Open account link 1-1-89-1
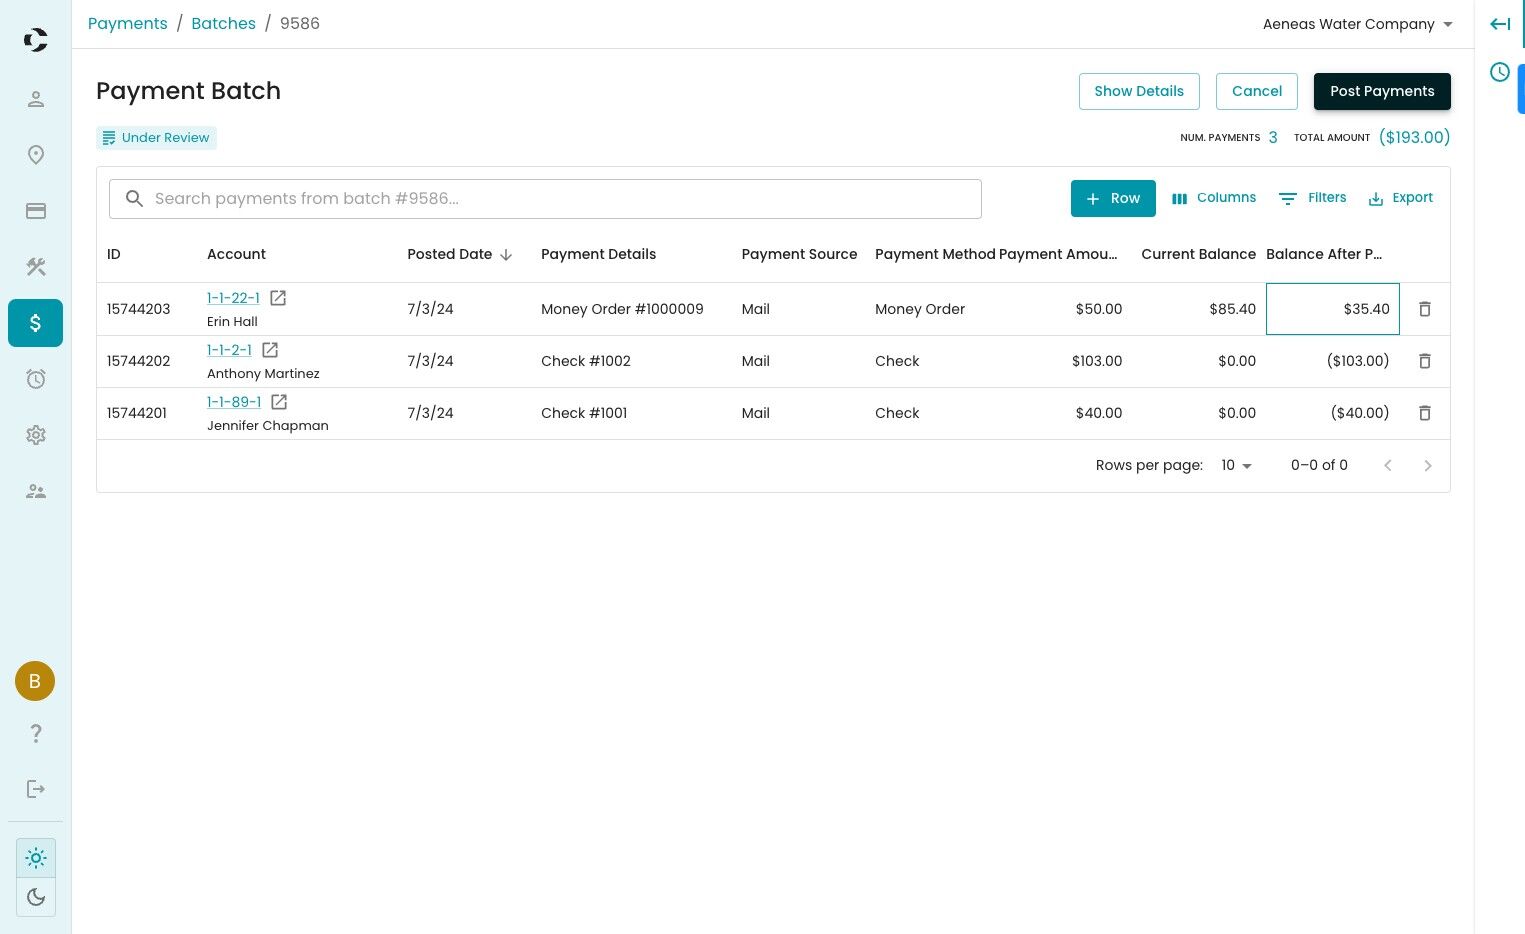This screenshot has height=934, width=1525. pyautogui.click(x=234, y=402)
